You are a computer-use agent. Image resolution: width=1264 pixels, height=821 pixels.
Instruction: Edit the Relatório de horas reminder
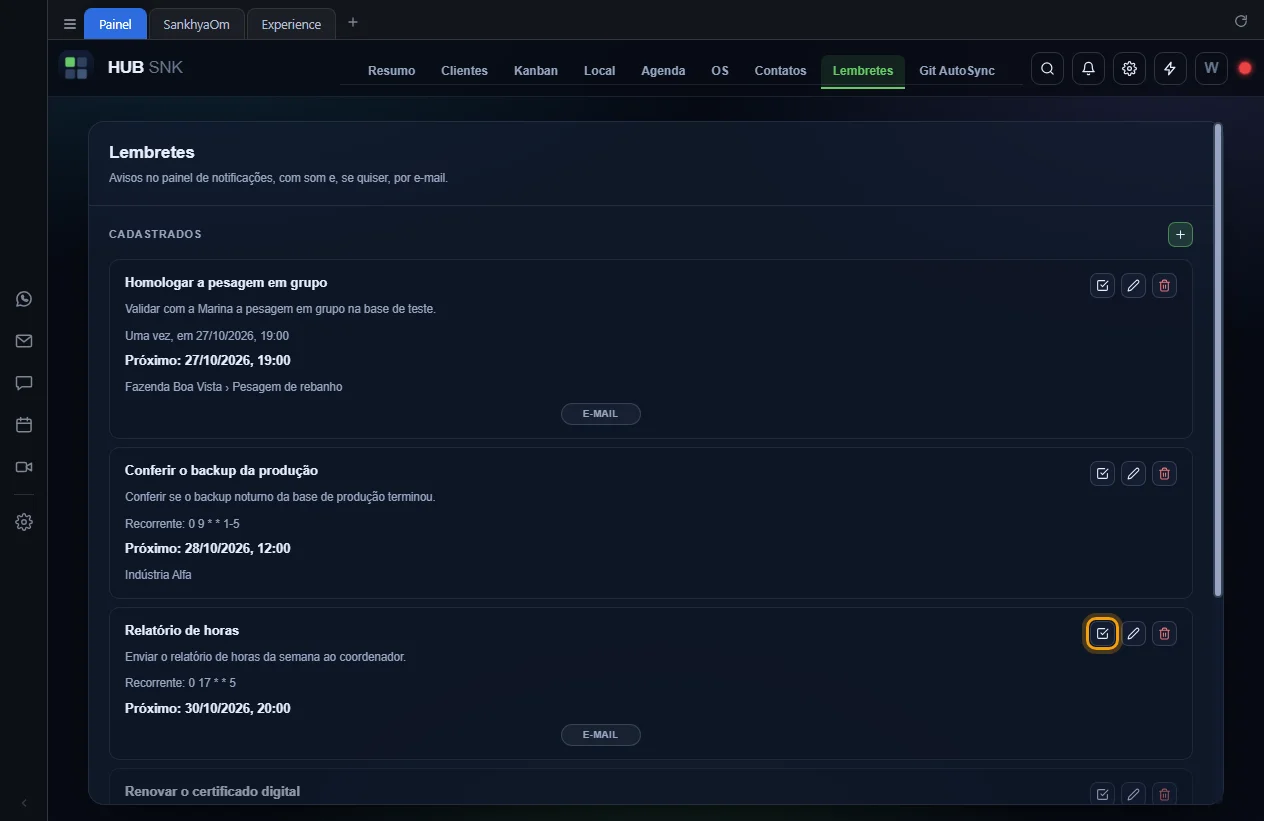[x=1133, y=634]
